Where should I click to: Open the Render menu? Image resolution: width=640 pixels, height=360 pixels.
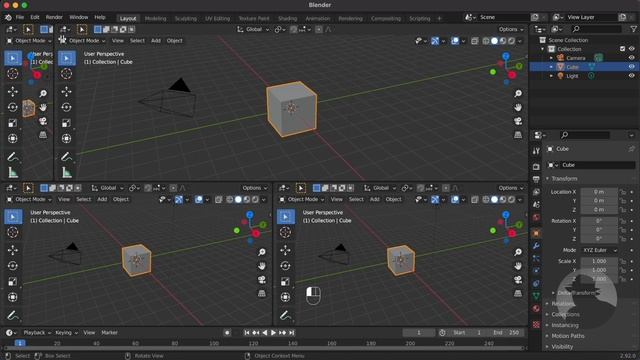[x=54, y=18]
